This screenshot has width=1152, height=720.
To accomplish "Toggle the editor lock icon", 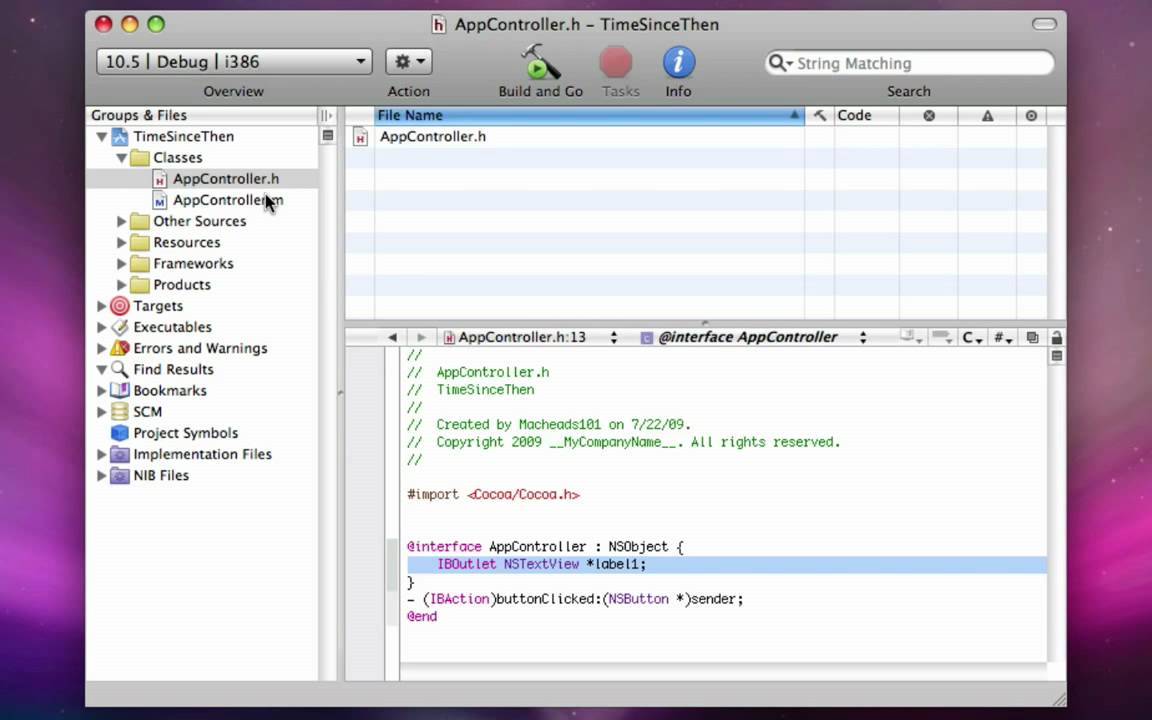I will point(1056,337).
